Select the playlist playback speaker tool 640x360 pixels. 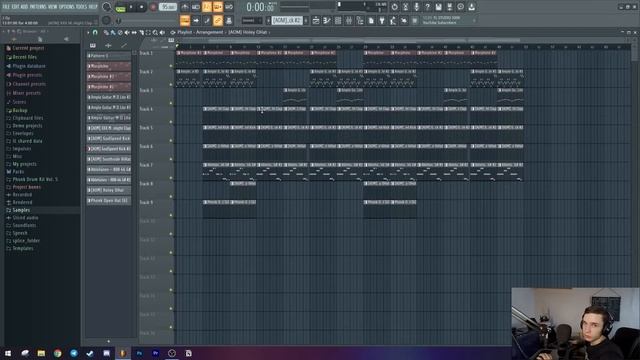point(162,32)
